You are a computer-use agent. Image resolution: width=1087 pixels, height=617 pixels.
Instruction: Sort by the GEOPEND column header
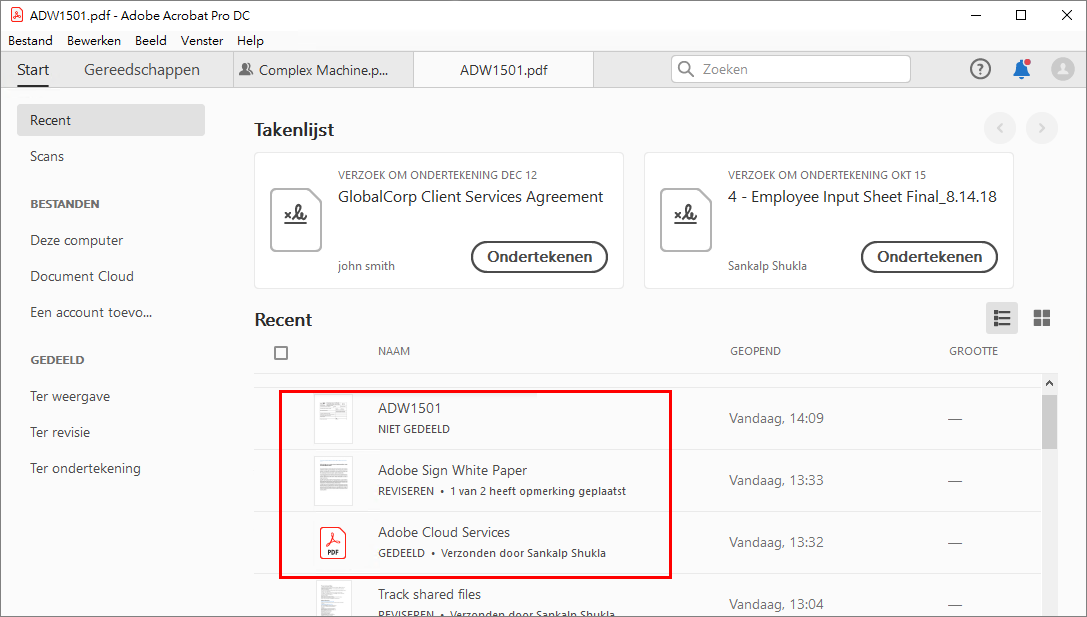[755, 351]
